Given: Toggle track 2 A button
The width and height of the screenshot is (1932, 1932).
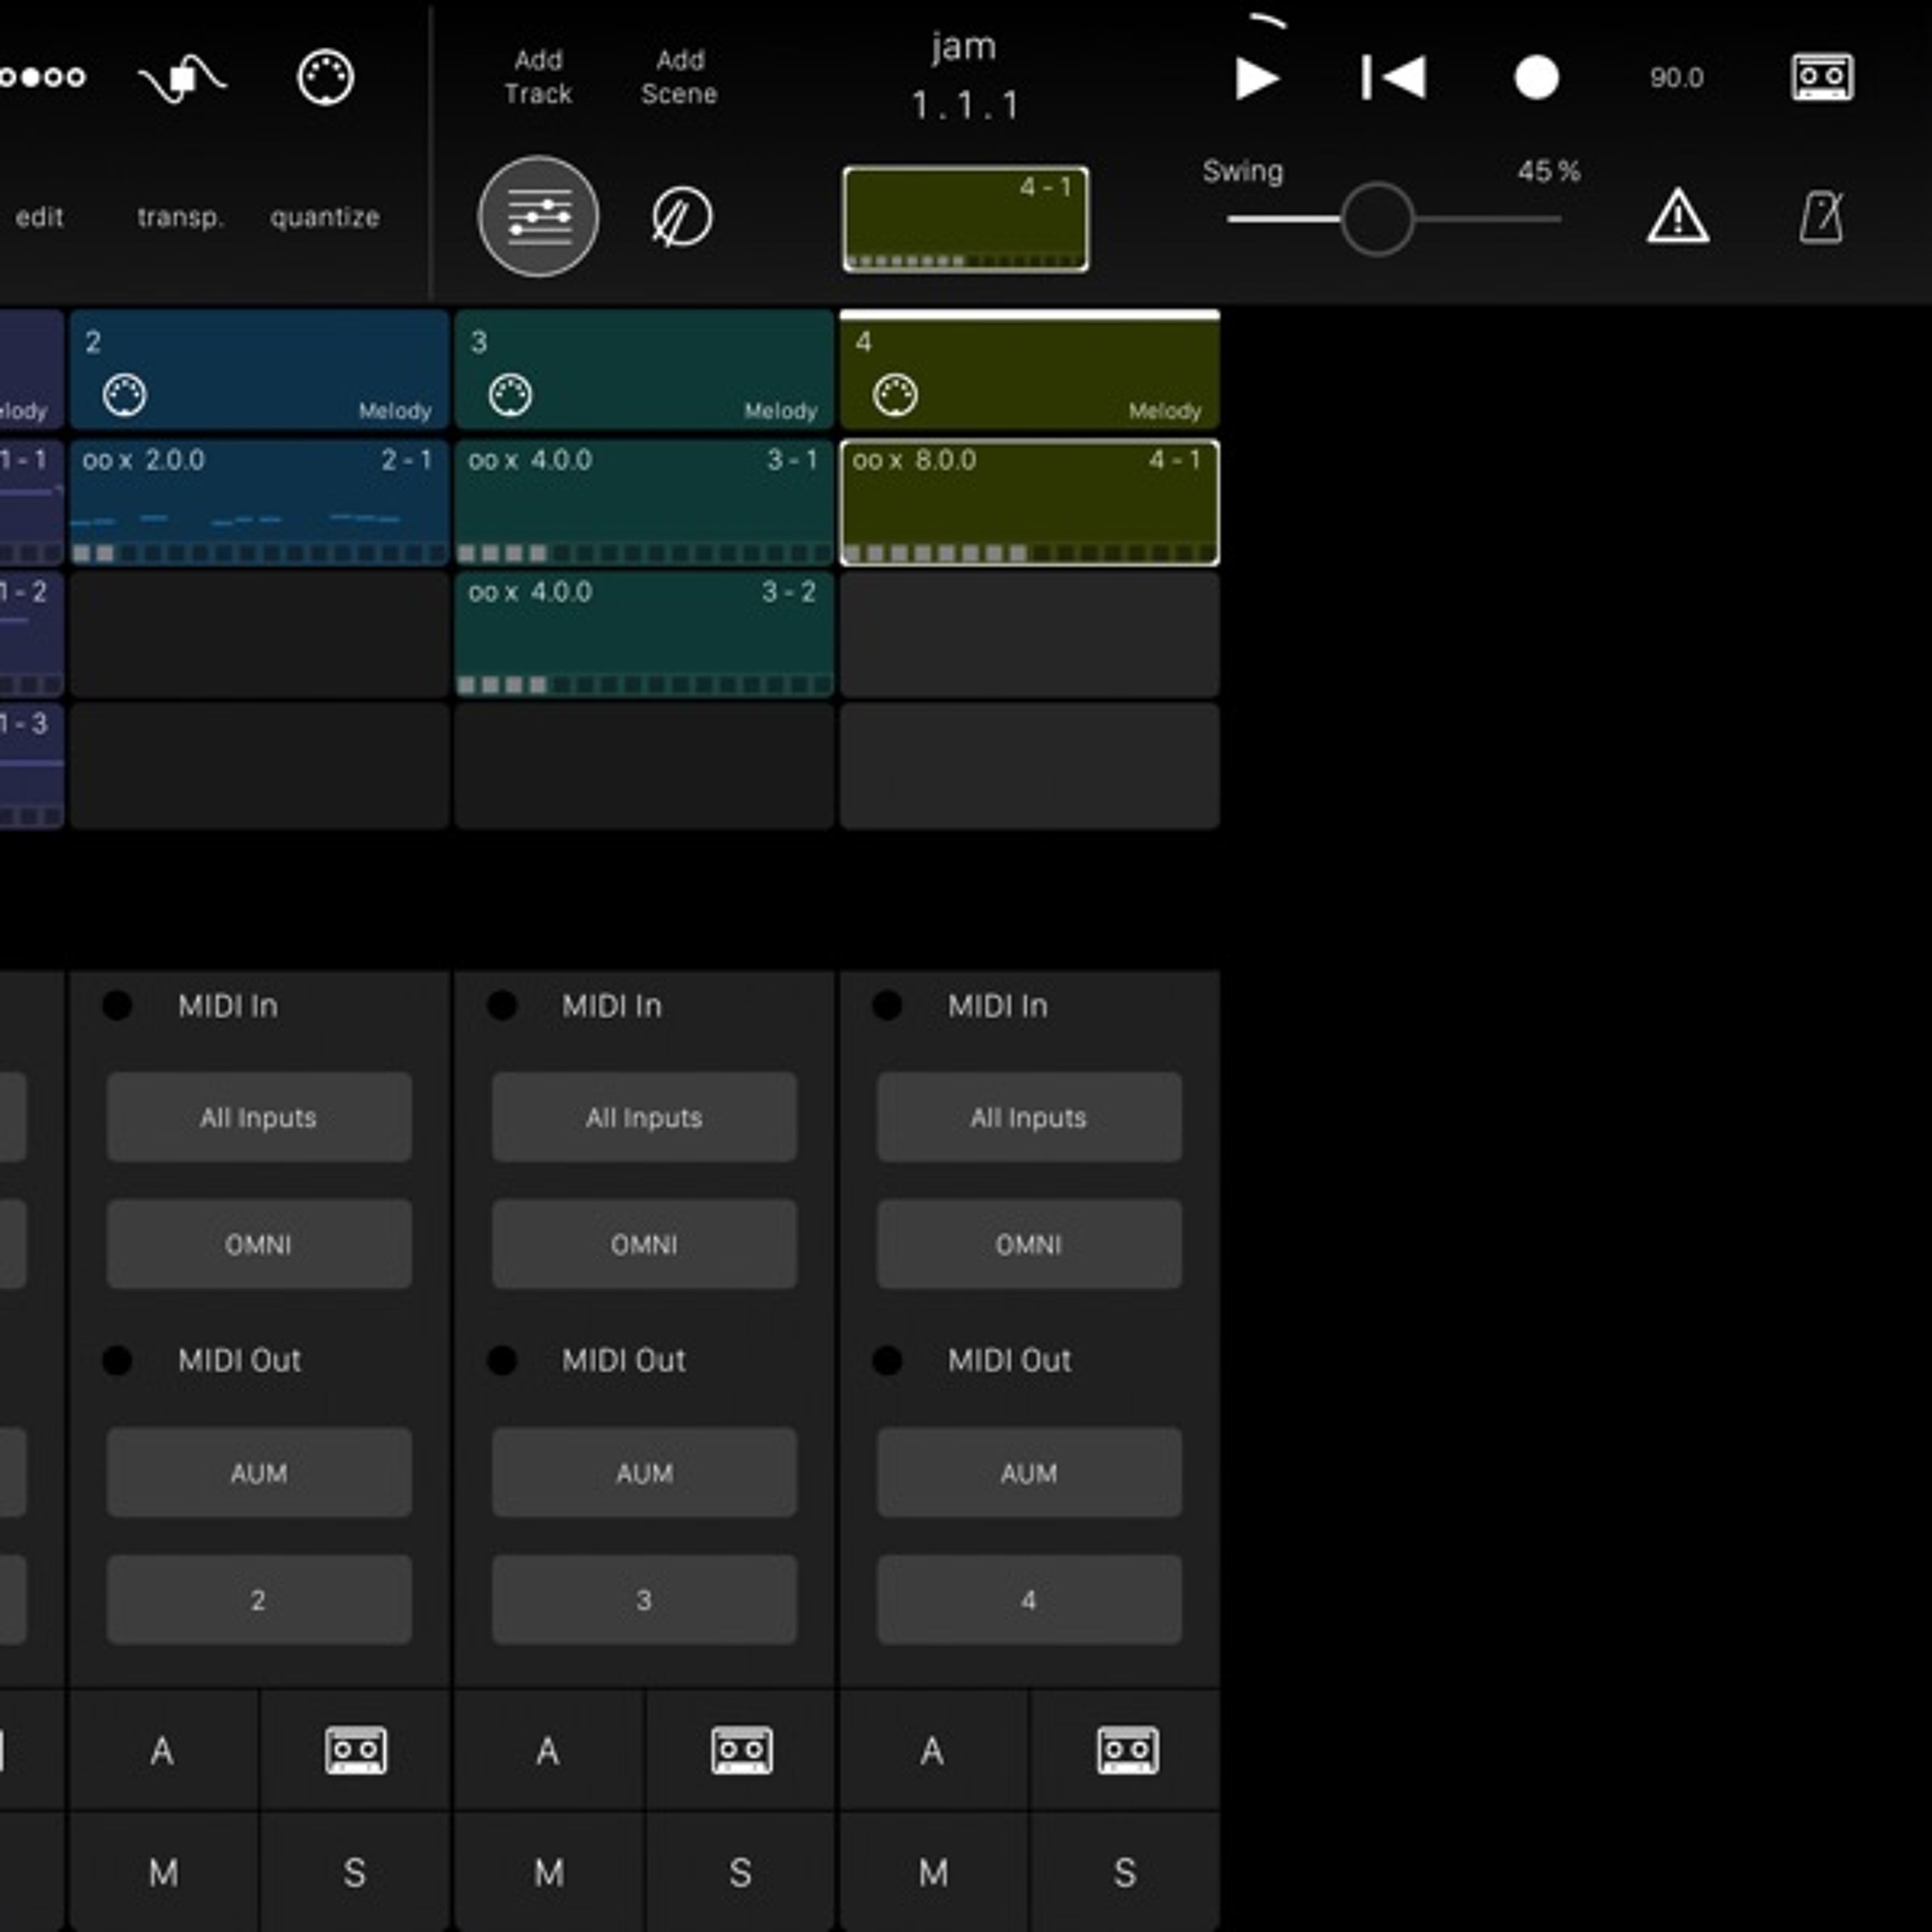Looking at the screenshot, I should coord(163,1750).
